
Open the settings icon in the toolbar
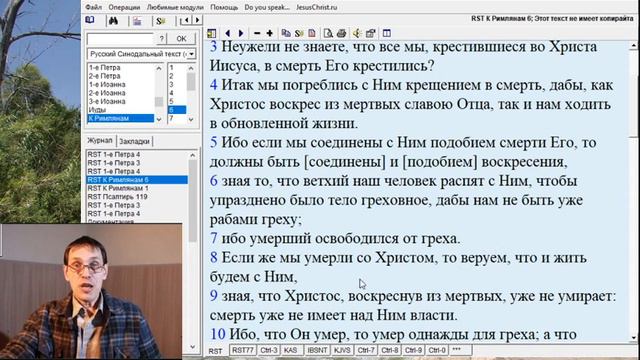[x=371, y=33]
